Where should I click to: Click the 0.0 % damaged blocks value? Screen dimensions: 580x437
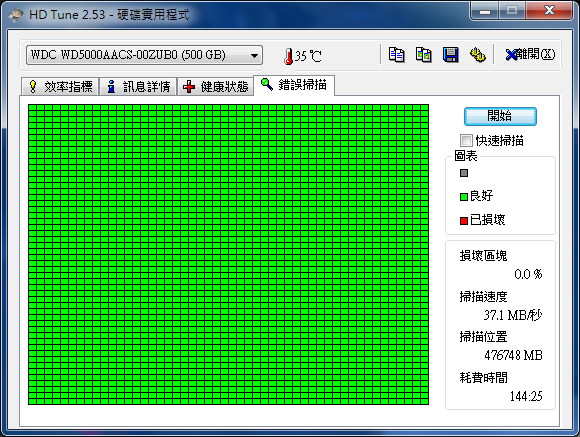tap(528, 274)
